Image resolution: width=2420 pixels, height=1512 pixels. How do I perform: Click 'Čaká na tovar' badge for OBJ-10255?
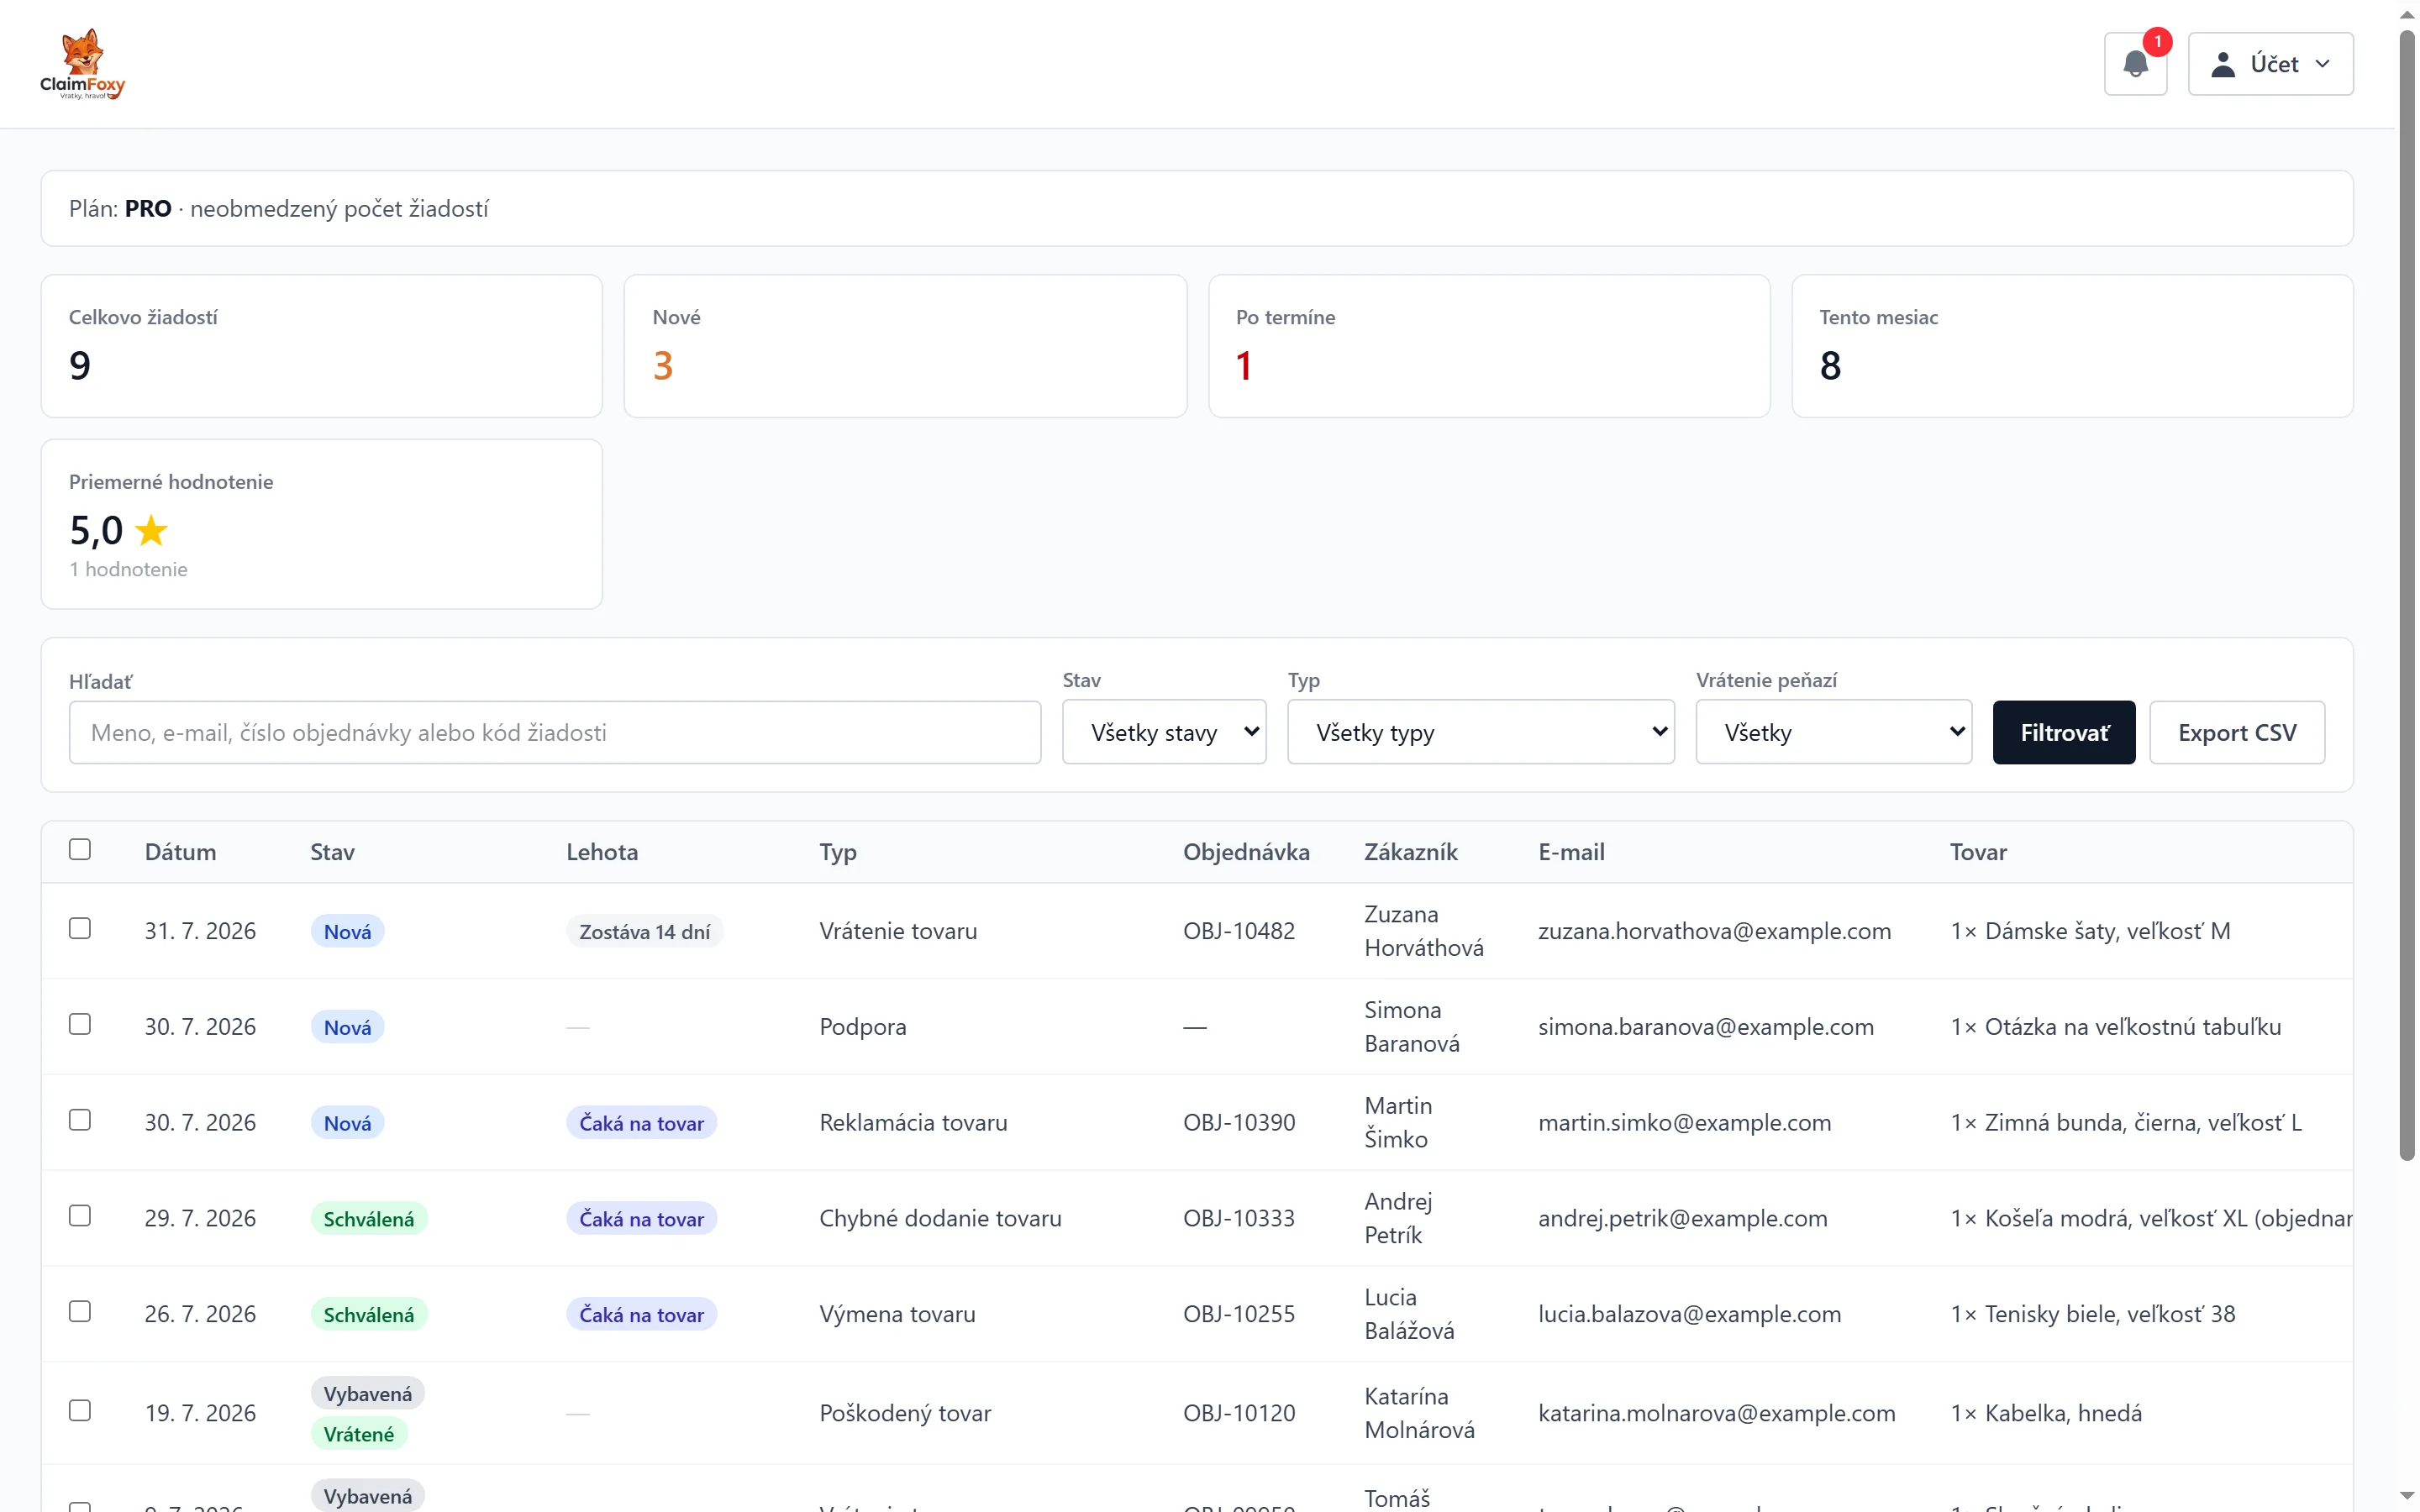[x=641, y=1314]
